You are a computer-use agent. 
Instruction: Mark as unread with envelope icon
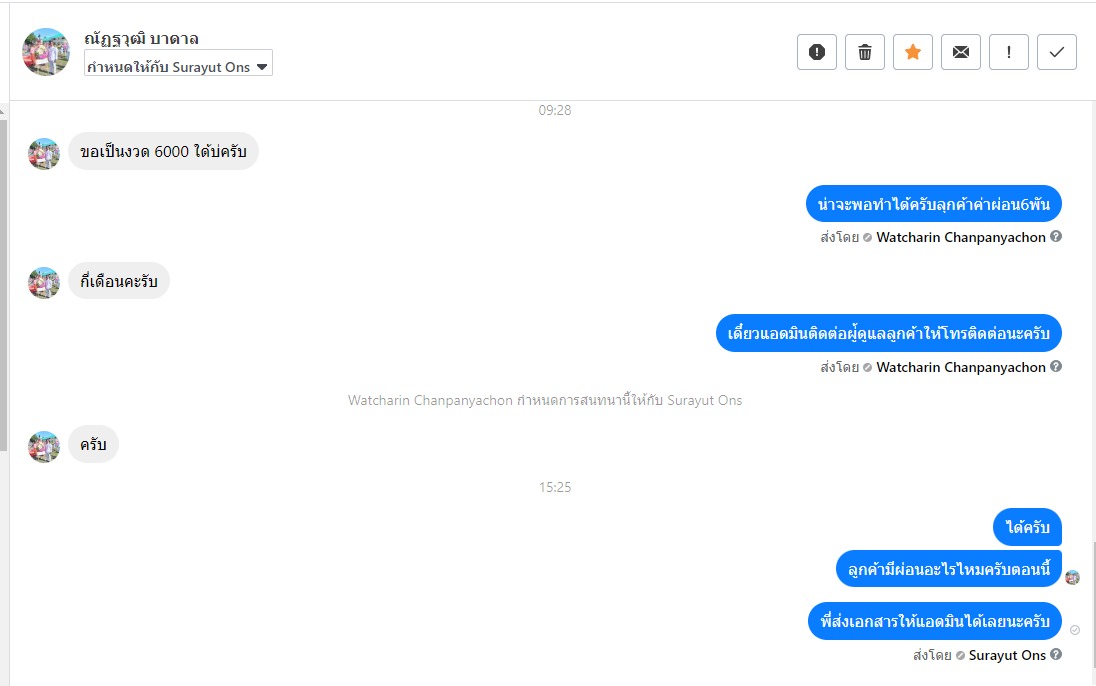[x=961, y=52]
